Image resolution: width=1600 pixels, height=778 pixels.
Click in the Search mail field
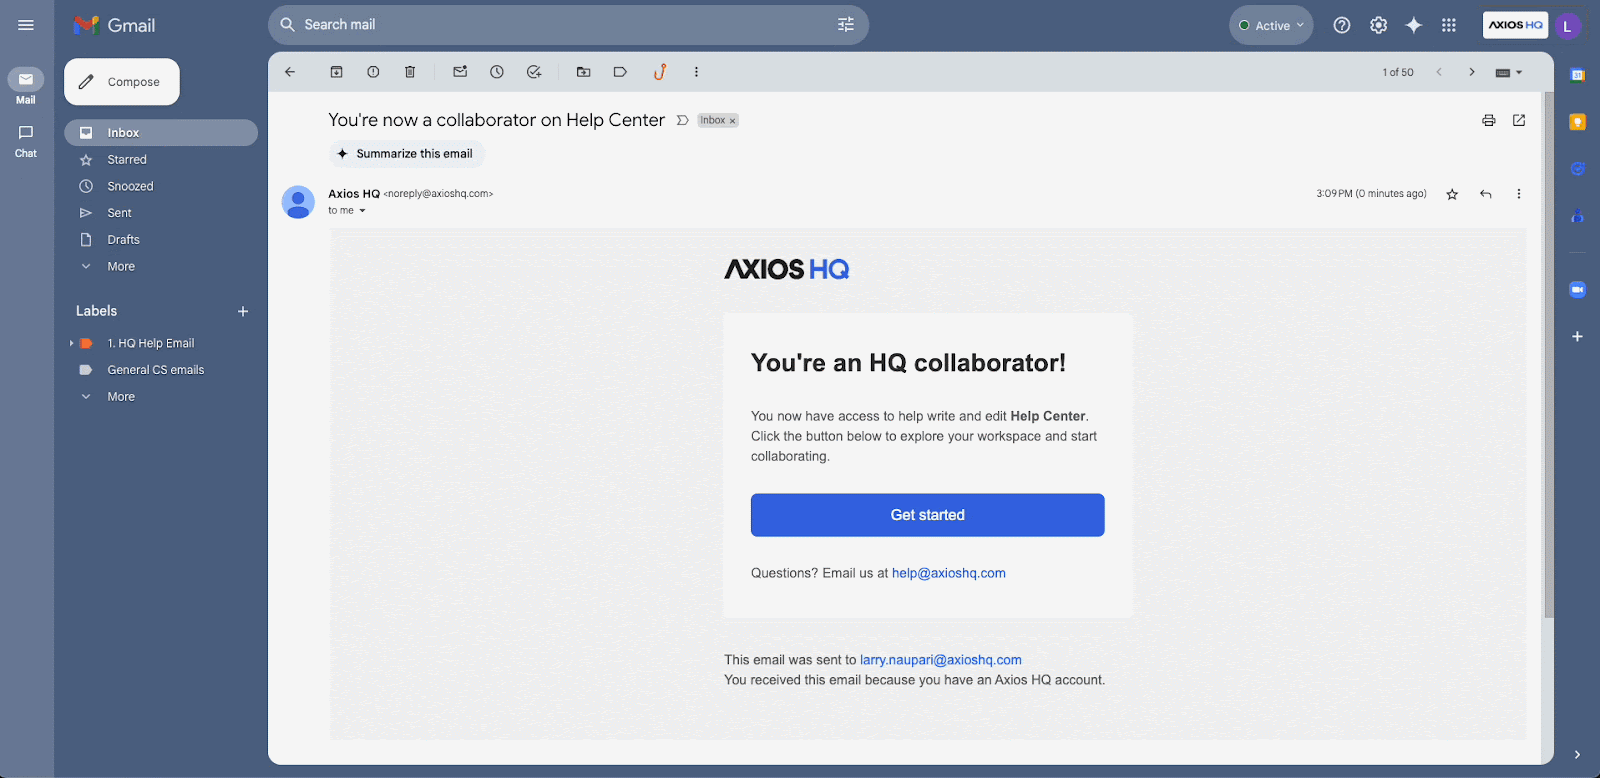point(568,25)
